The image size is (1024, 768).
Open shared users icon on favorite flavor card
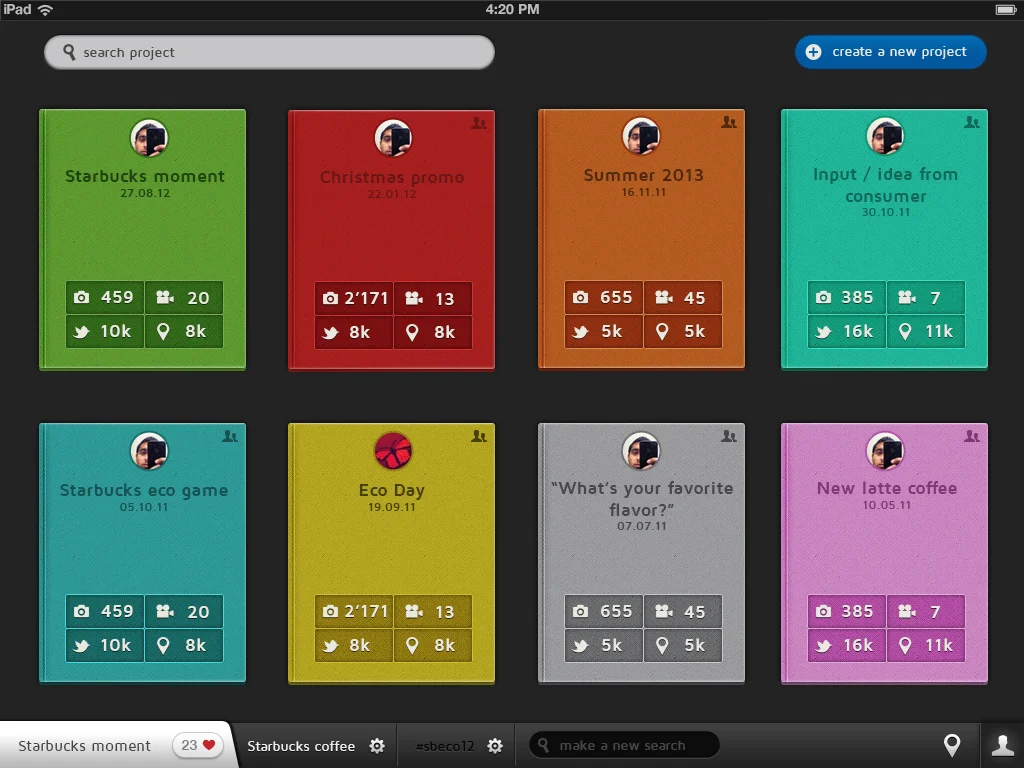point(729,436)
